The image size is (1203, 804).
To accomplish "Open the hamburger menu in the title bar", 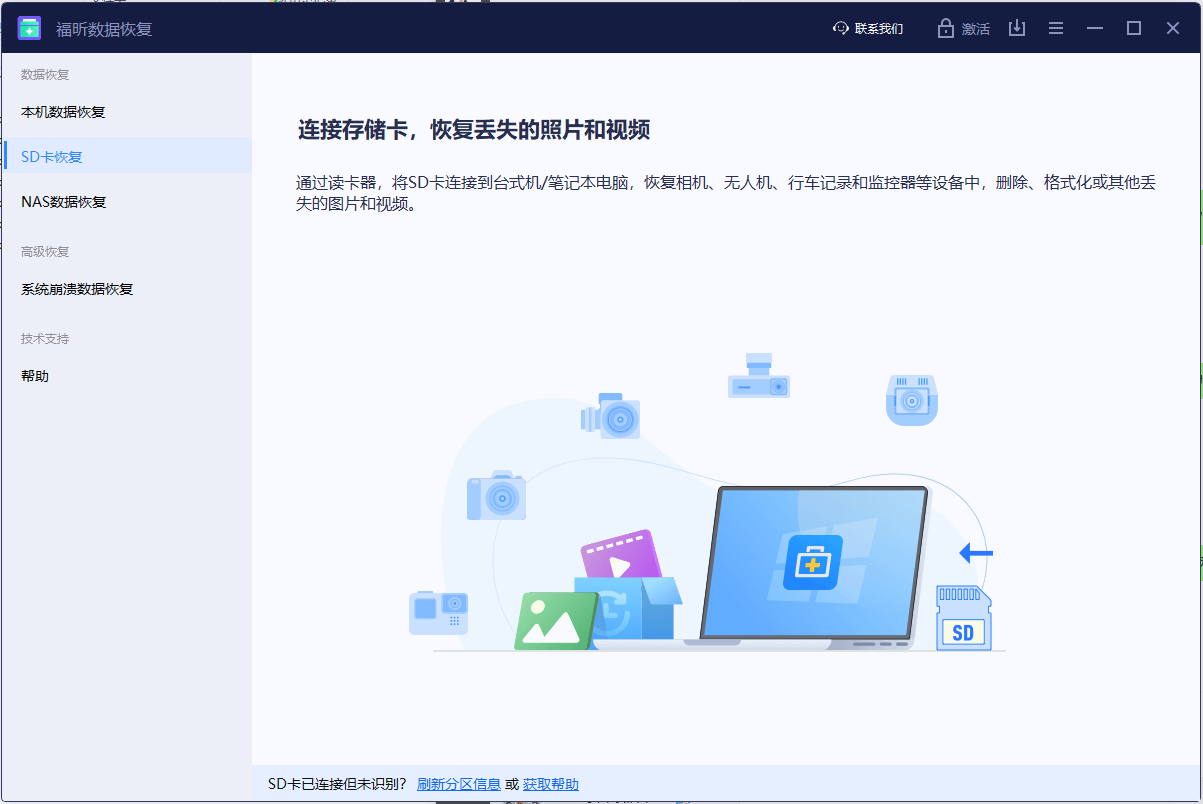I will pyautogui.click(x=1055, y=28).
